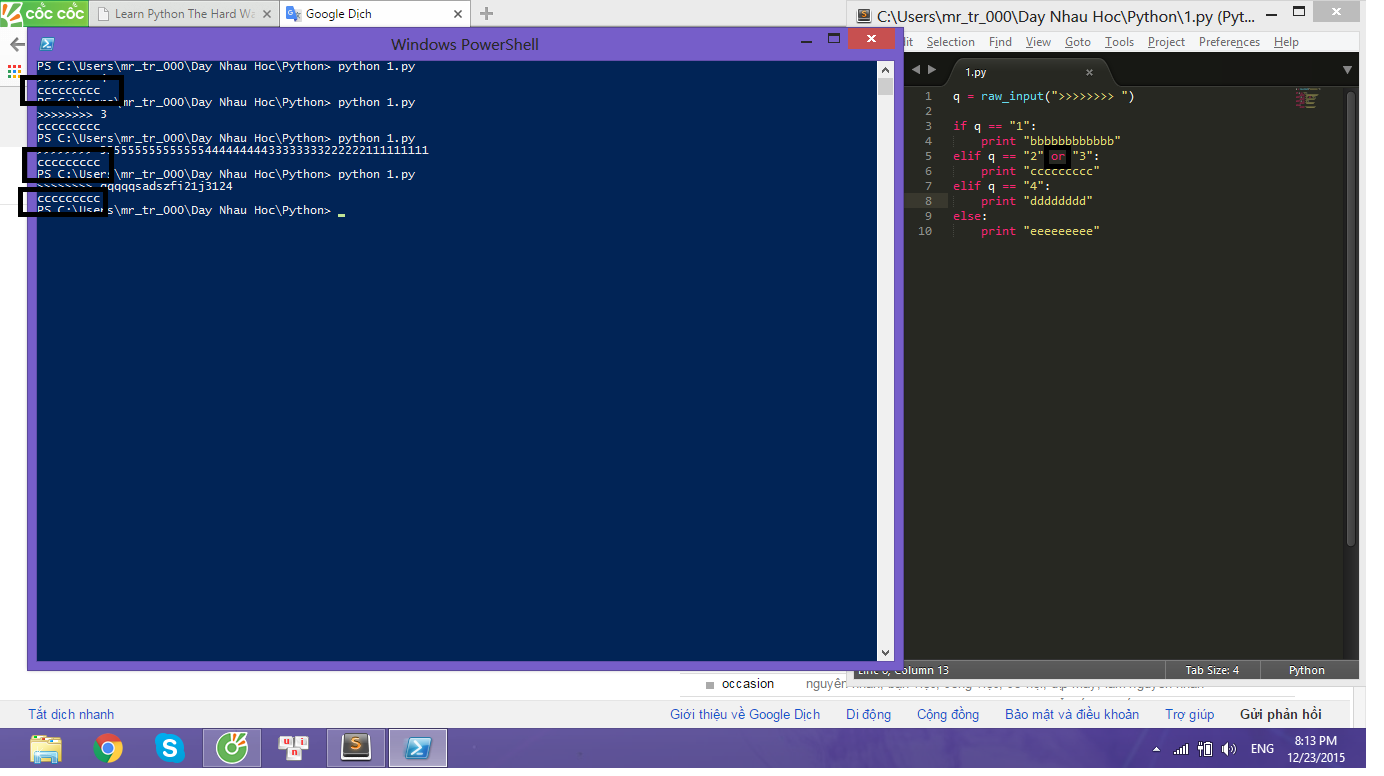
Task: Close the 1.py tab in Sublime
Action: coord(1089,72)
